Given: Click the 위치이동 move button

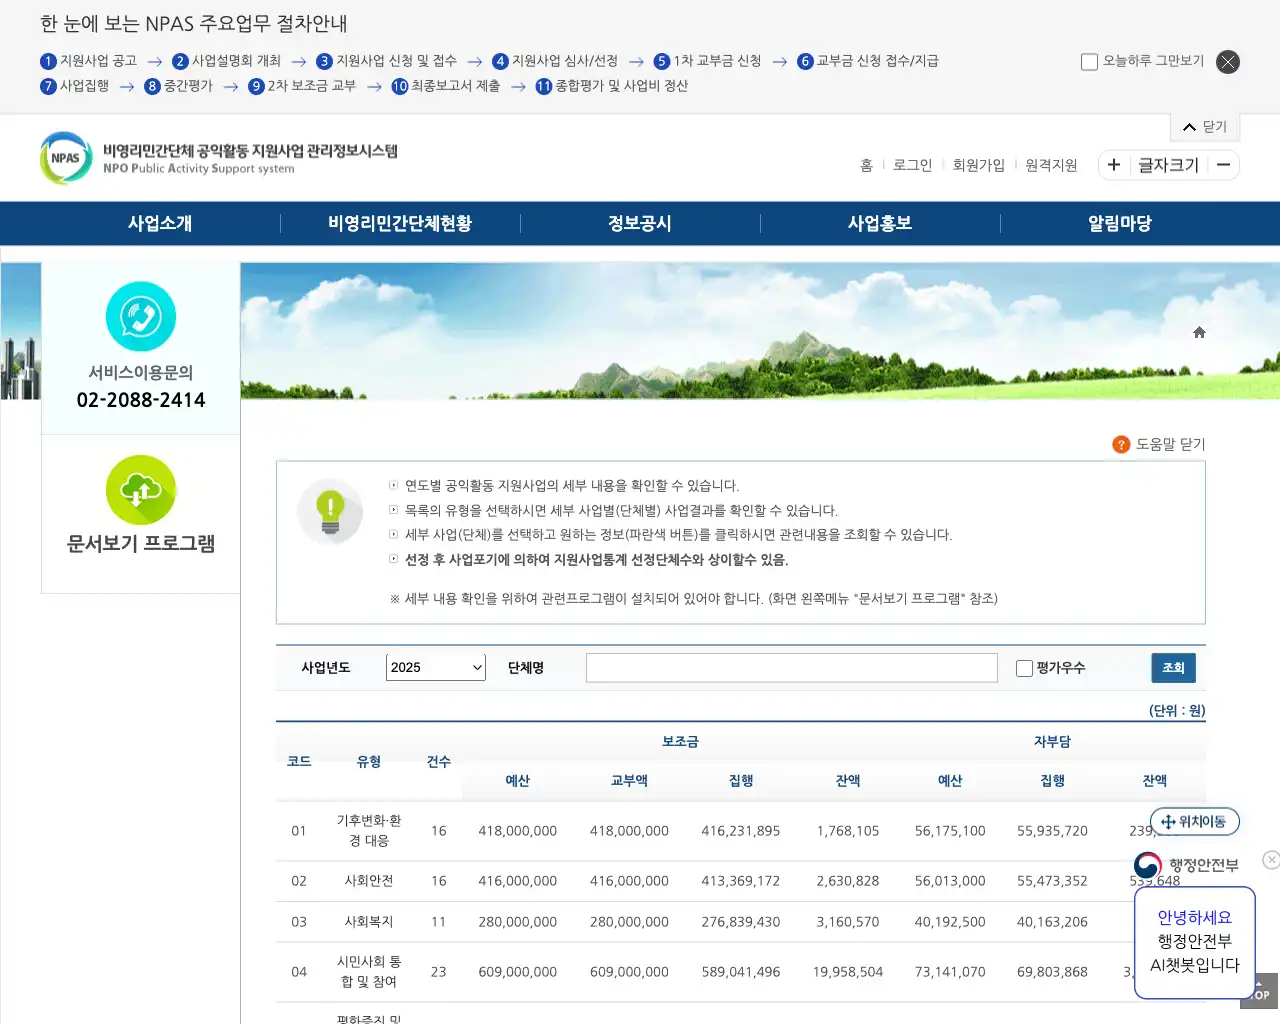Looking at the screenshot, I should 1195,822.
